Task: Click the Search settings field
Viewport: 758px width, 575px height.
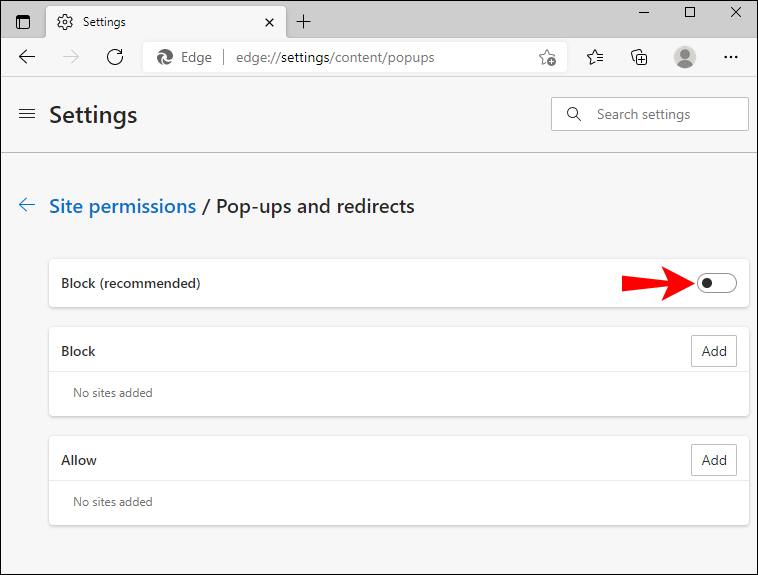Action: click(660, 114)
